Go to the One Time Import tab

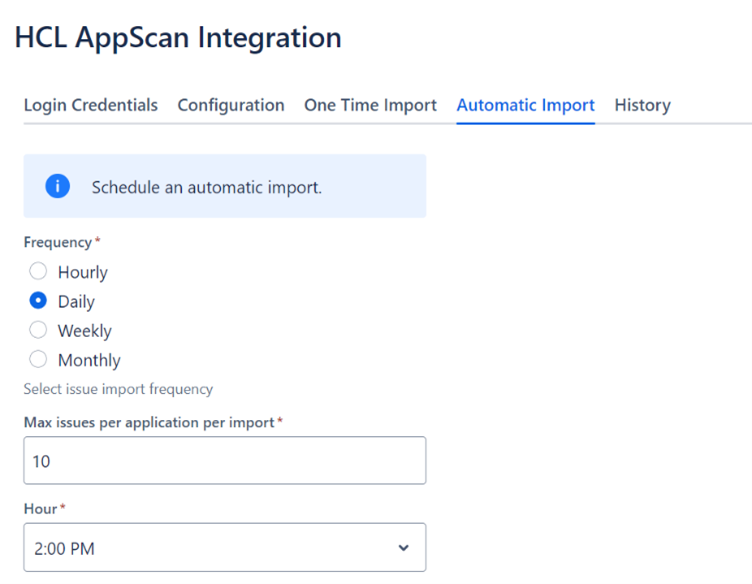pos(370,105)
